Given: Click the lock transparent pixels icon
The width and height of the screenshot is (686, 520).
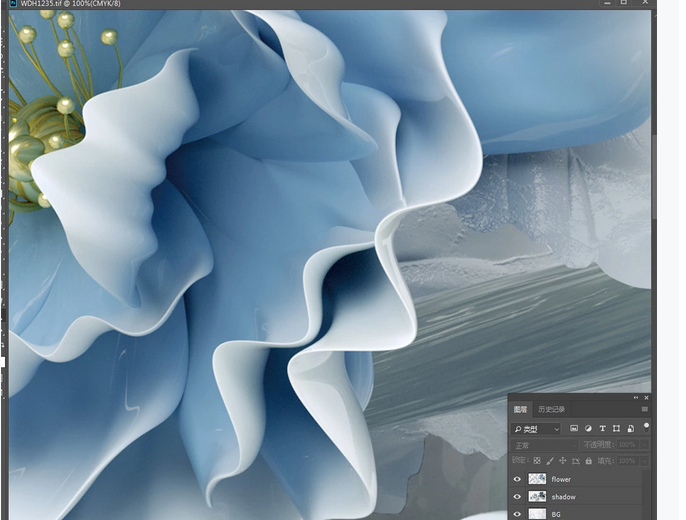Looking at the screenshot, I should pos(537,461).
